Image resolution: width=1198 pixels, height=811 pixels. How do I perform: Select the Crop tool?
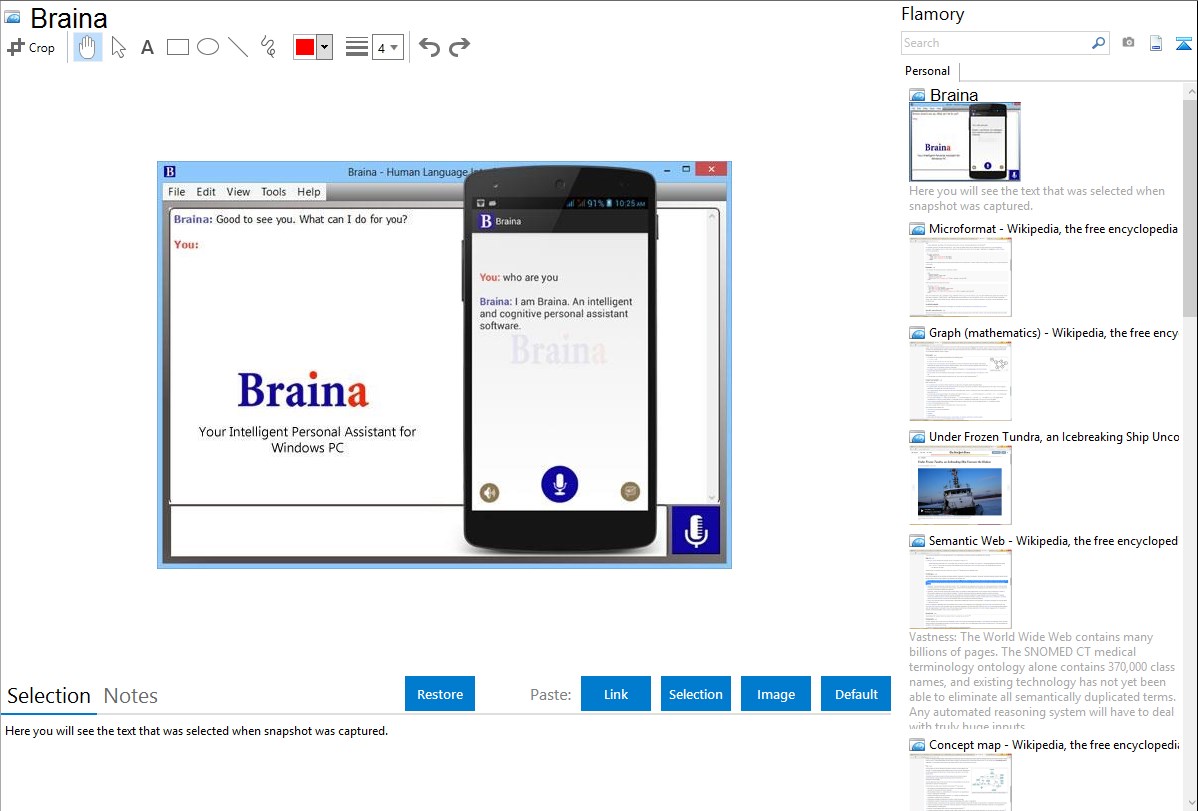coord(31,47)
